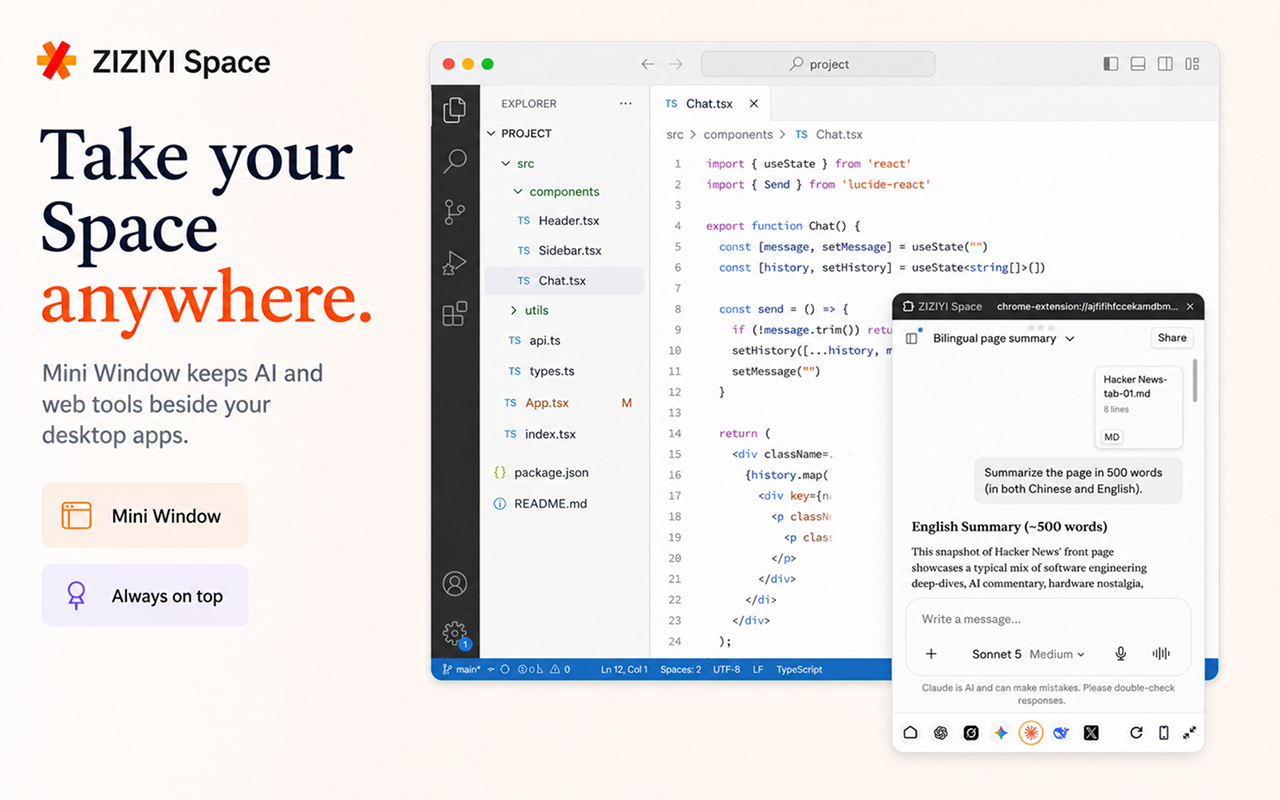Click components in the breadcrumb path
1280x800 pixels.
click(x=738, y=134)
